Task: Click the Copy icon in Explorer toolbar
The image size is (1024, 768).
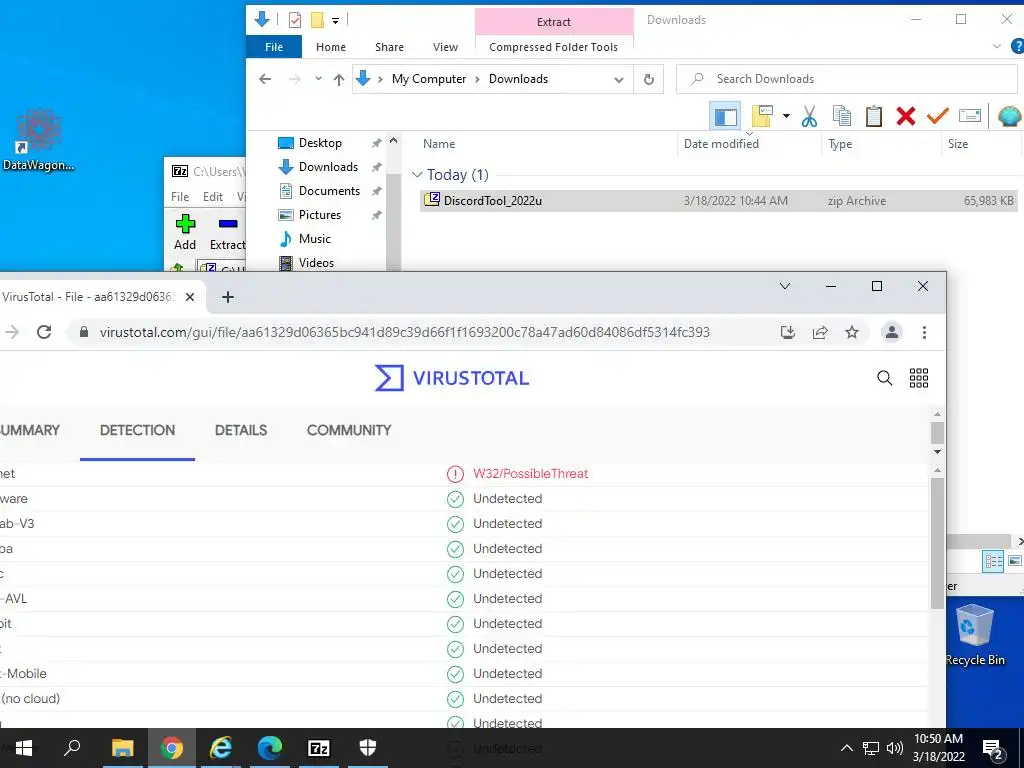Action: (x=841, y=116)
